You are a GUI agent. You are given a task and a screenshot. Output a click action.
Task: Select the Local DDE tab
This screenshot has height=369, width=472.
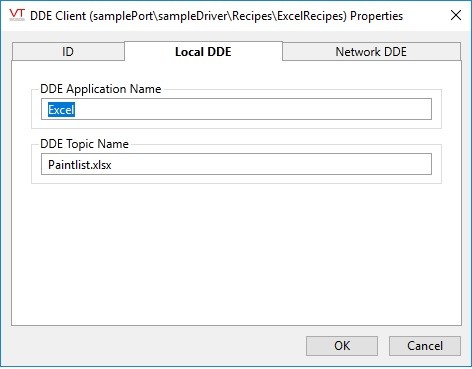[203, 52]
